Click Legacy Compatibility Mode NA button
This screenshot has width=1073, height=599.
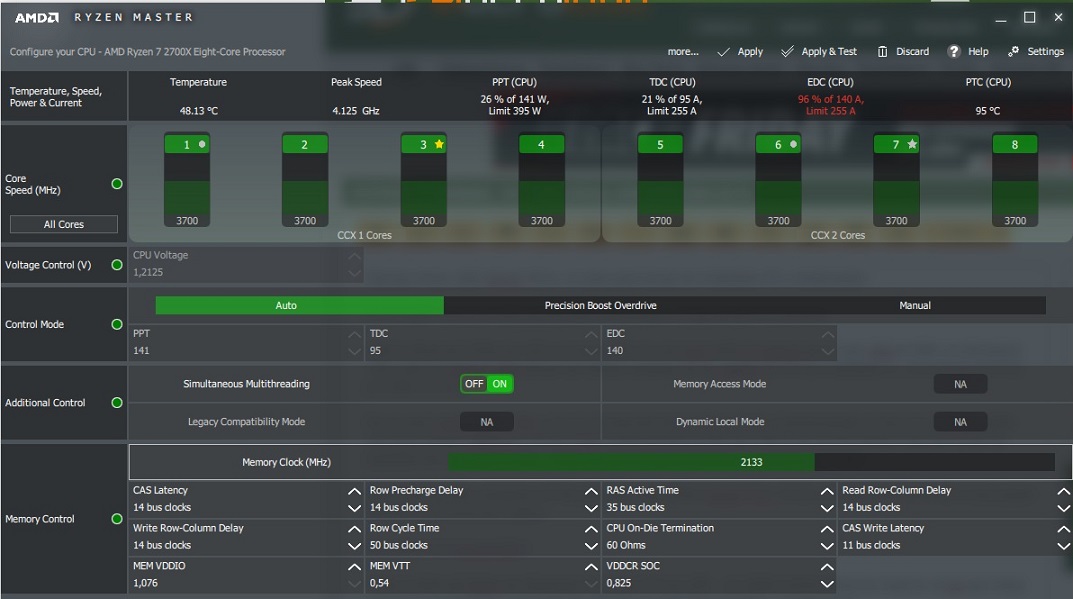(487, 422)
